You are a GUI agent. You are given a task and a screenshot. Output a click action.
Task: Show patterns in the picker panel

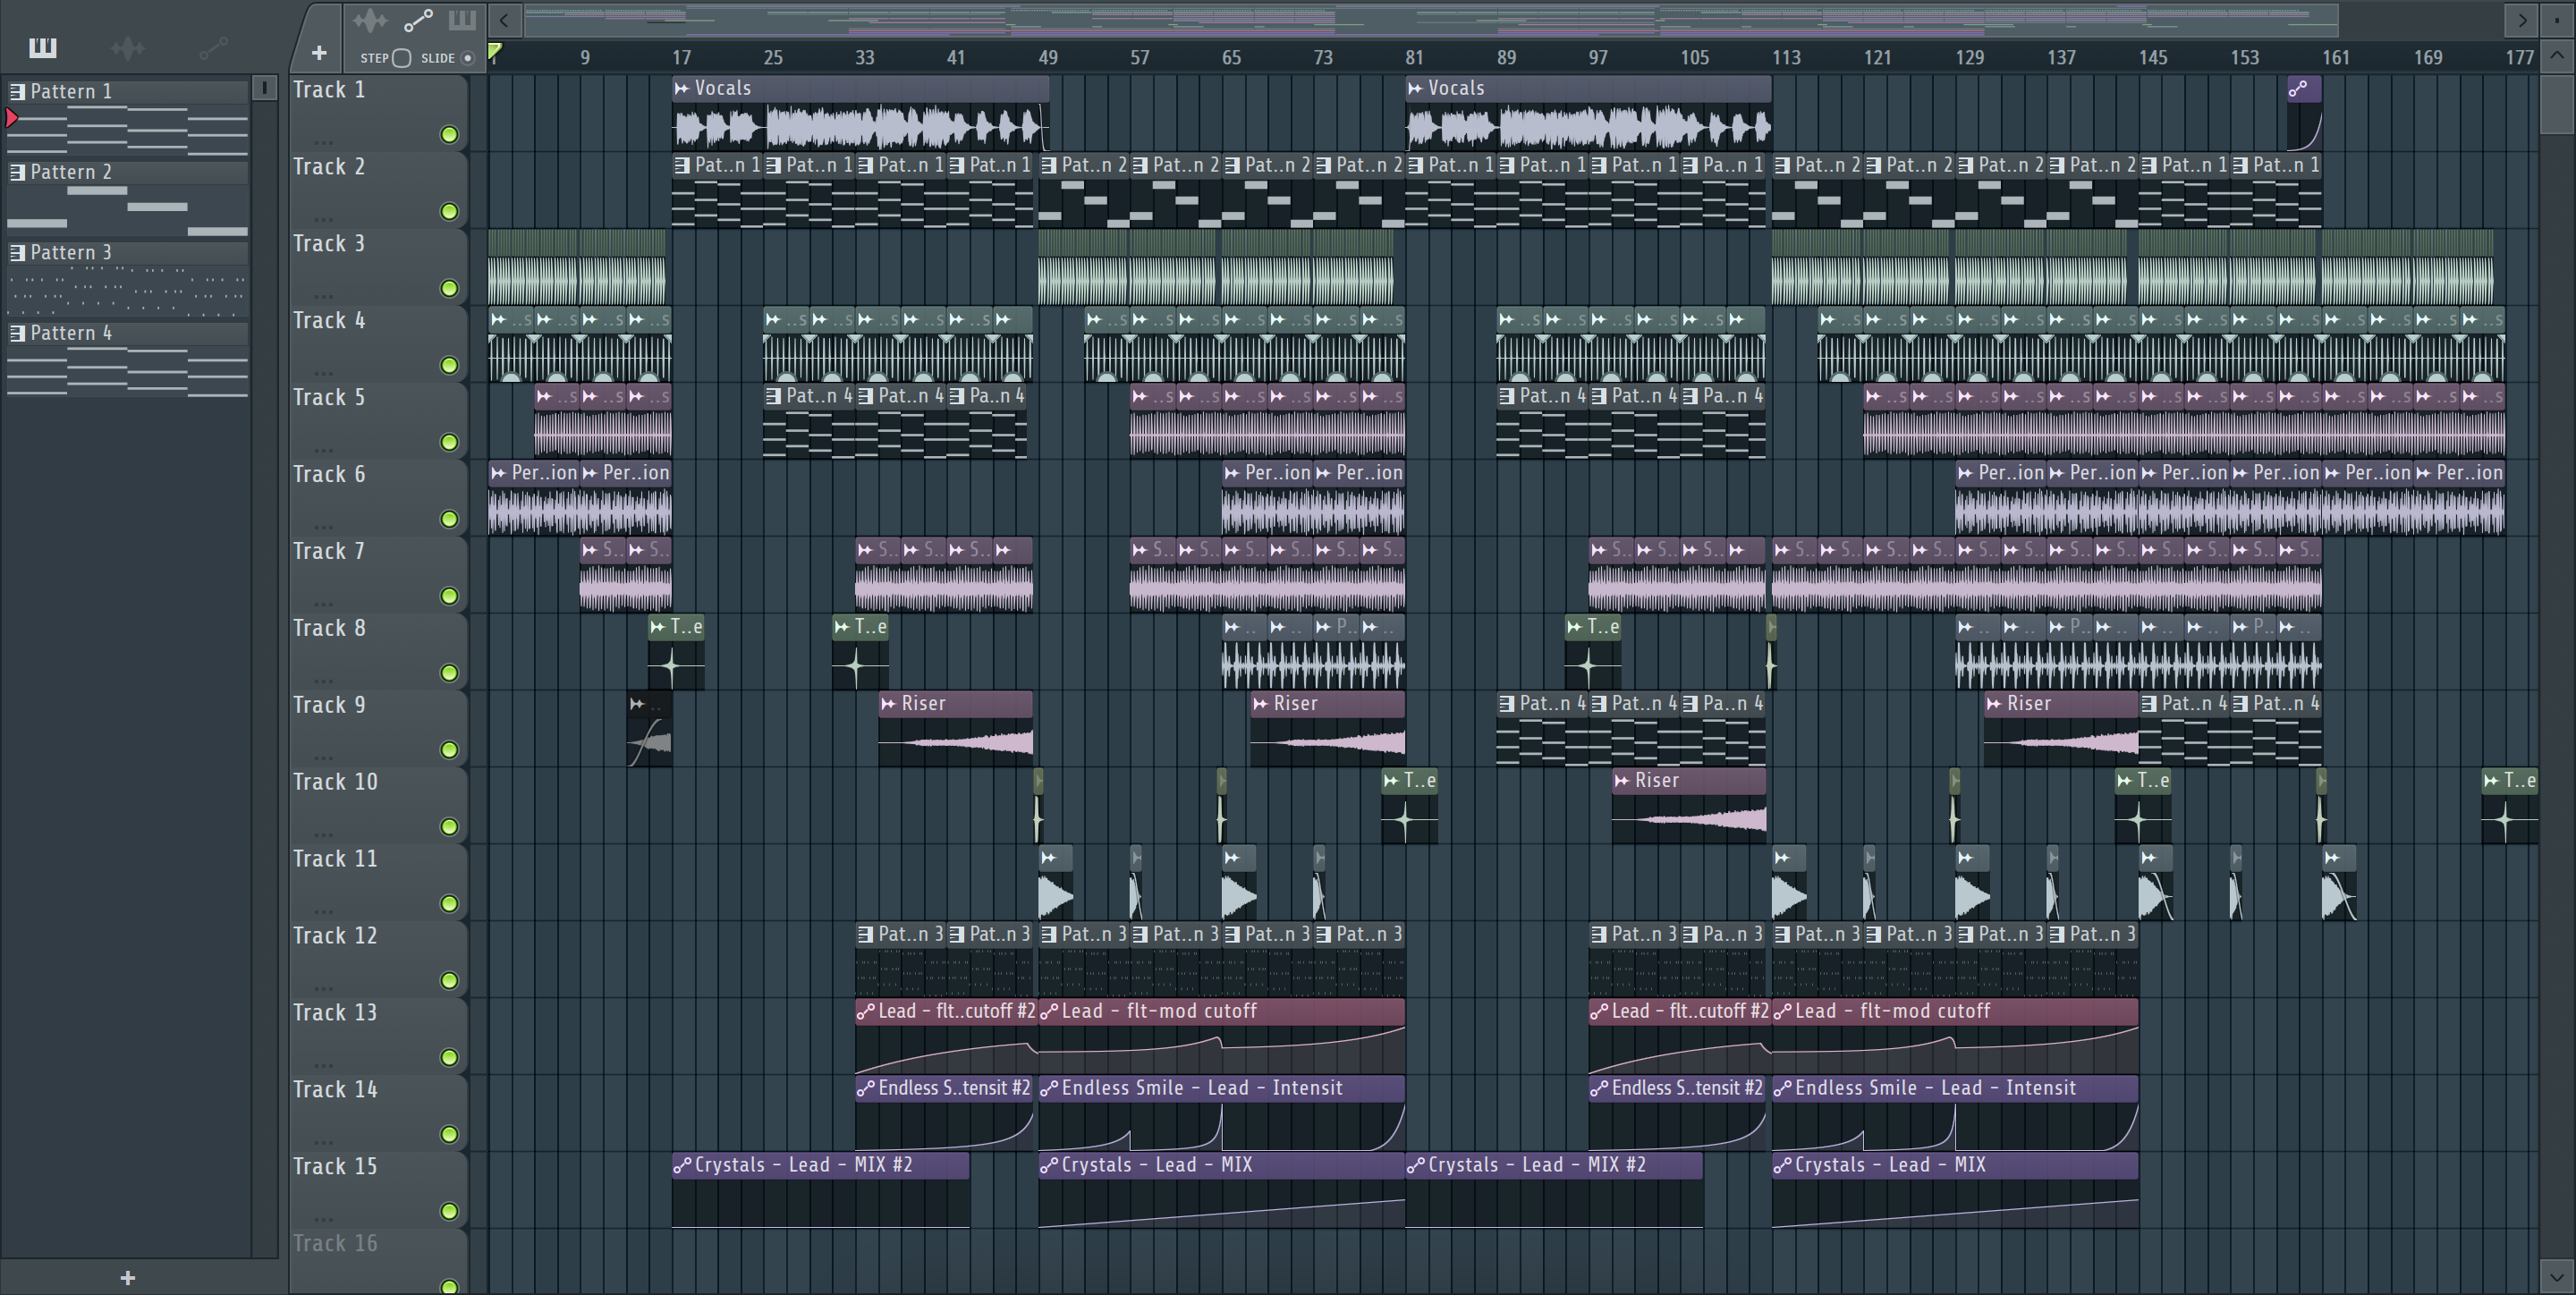[x=42, y=47]
